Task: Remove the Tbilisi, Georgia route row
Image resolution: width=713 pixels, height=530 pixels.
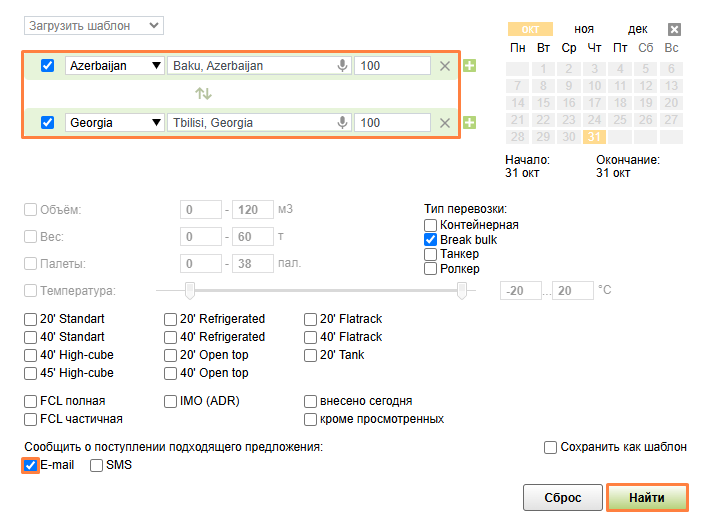Action: (x=446, y=123)
